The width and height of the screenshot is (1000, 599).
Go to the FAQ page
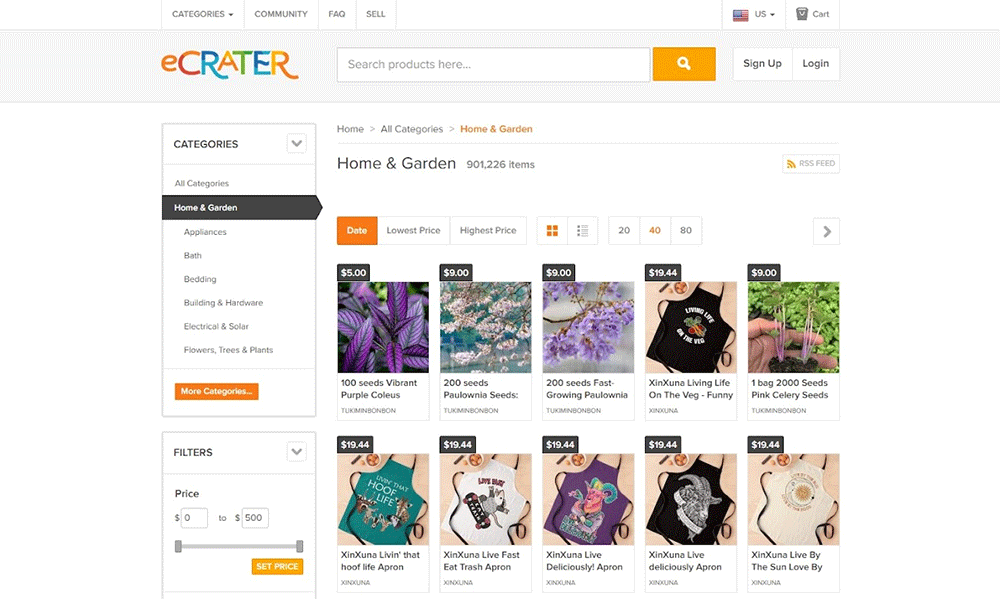tap(337, 14)
